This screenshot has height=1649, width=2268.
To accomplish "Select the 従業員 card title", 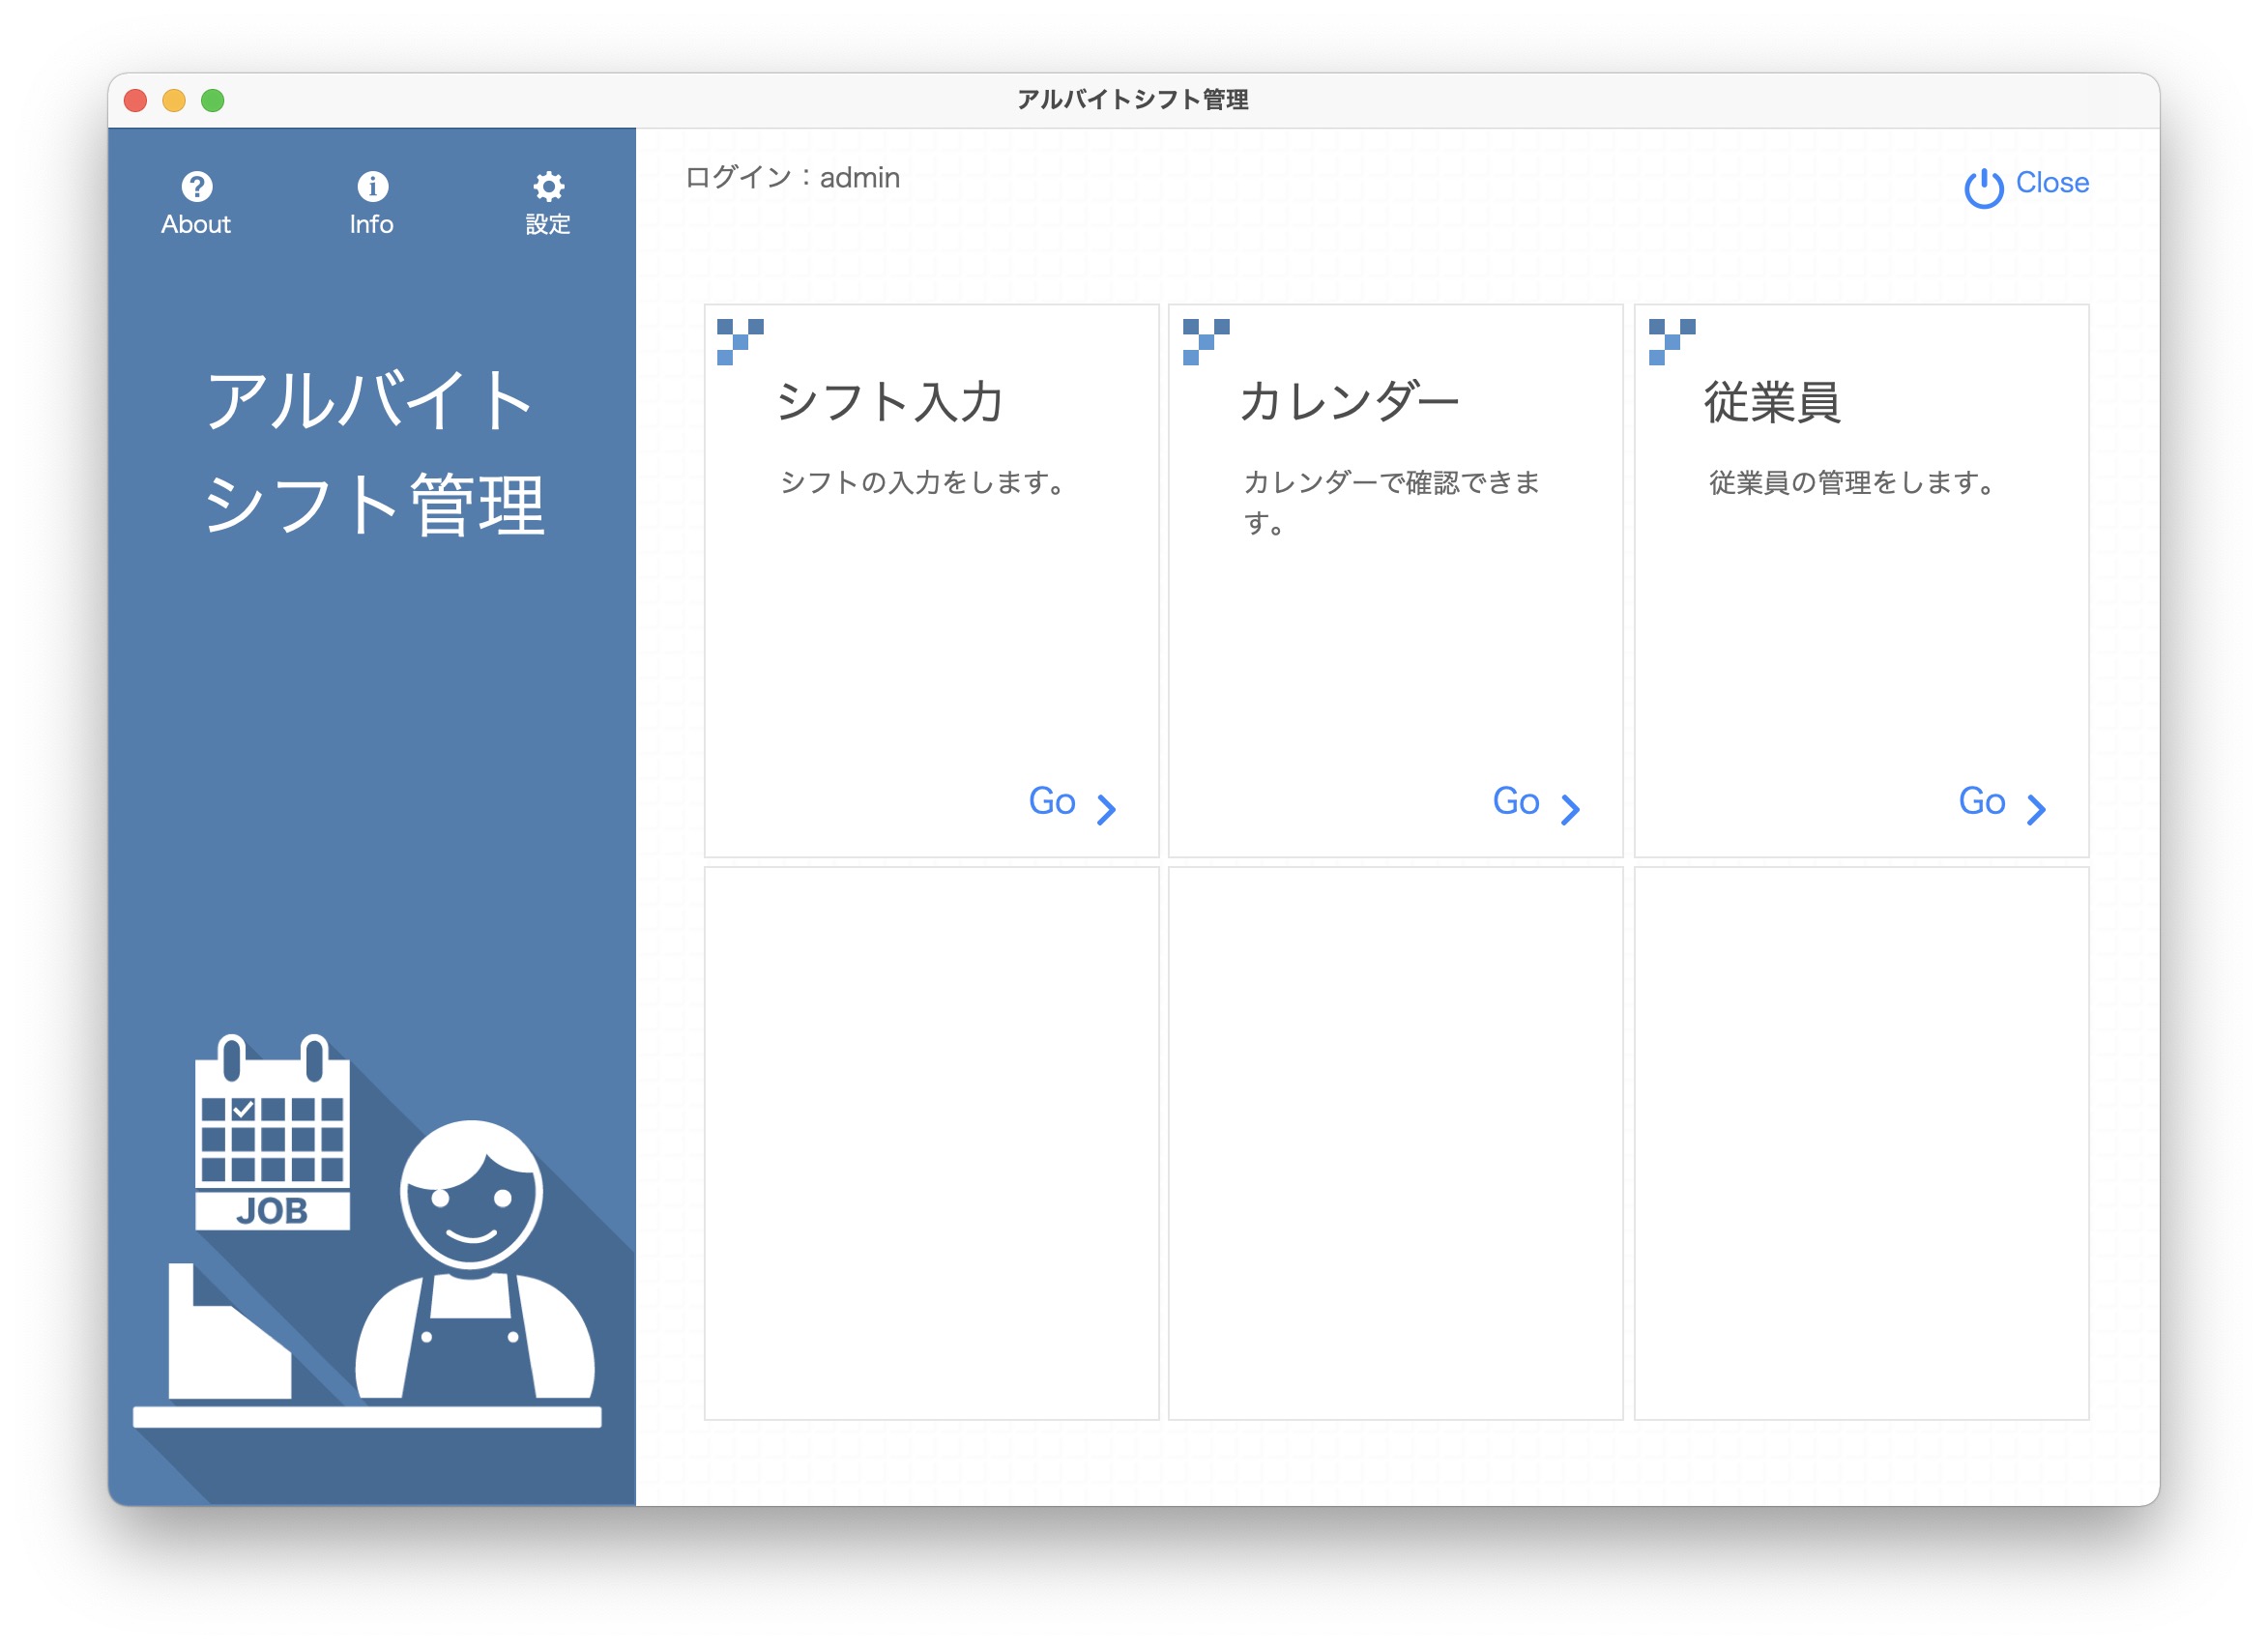I will point(1771,402).
